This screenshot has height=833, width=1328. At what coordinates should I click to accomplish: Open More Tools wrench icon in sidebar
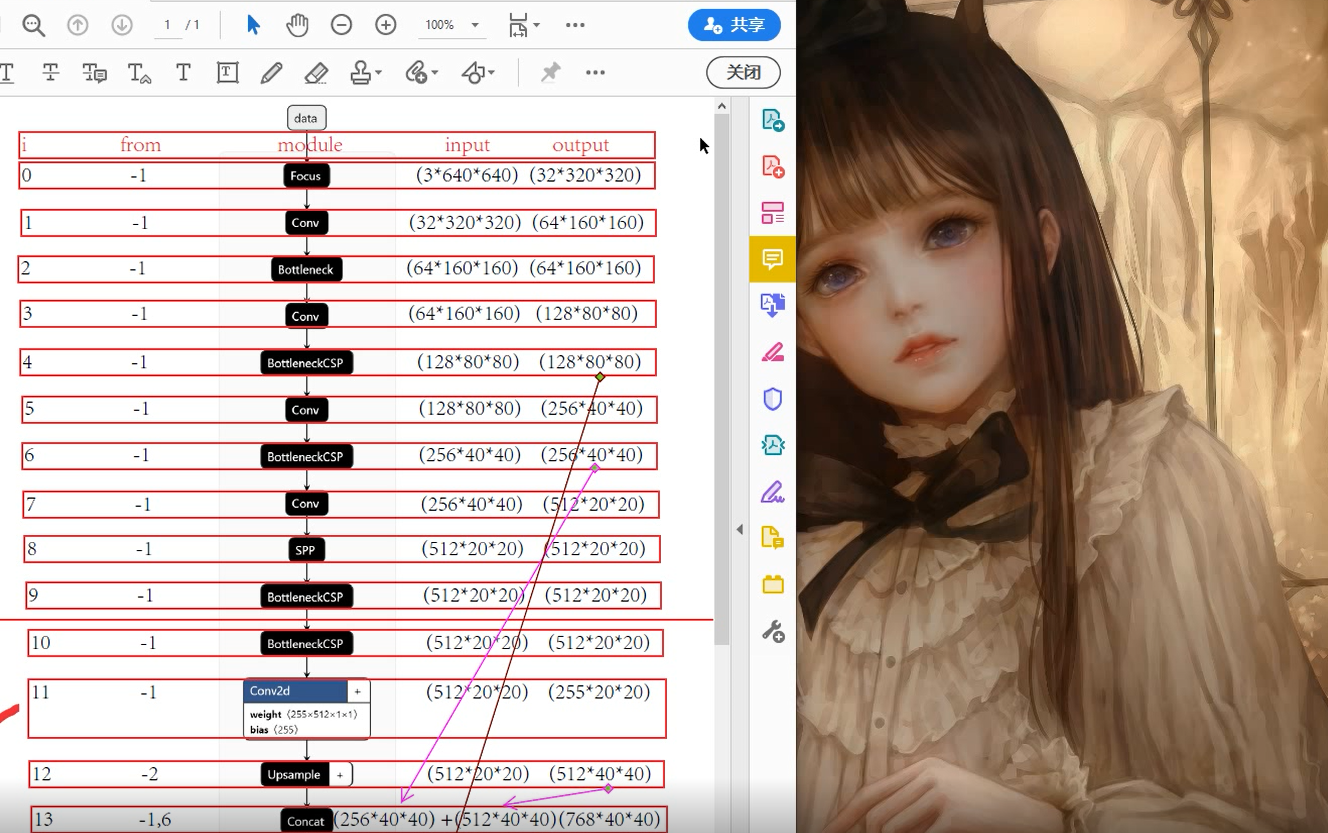[x=773, y=631]
